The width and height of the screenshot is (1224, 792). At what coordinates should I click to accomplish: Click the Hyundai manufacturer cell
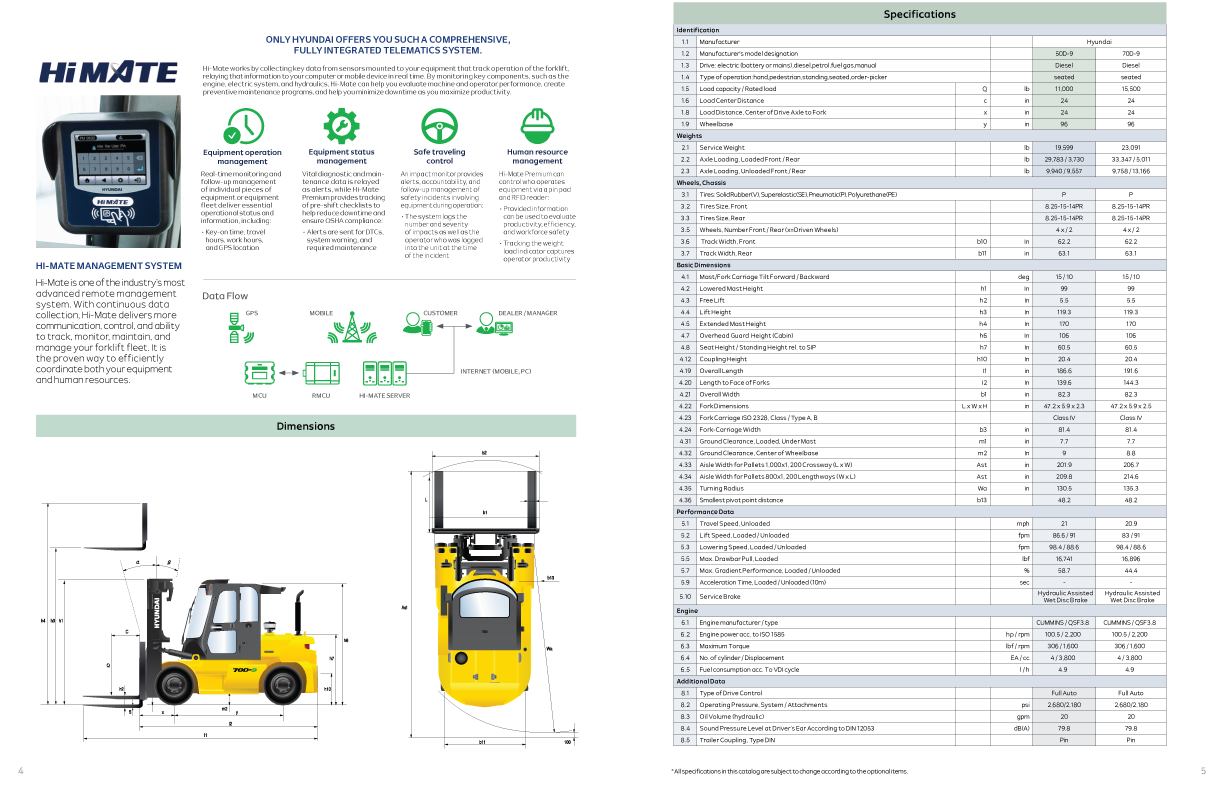click(1099, 42)
